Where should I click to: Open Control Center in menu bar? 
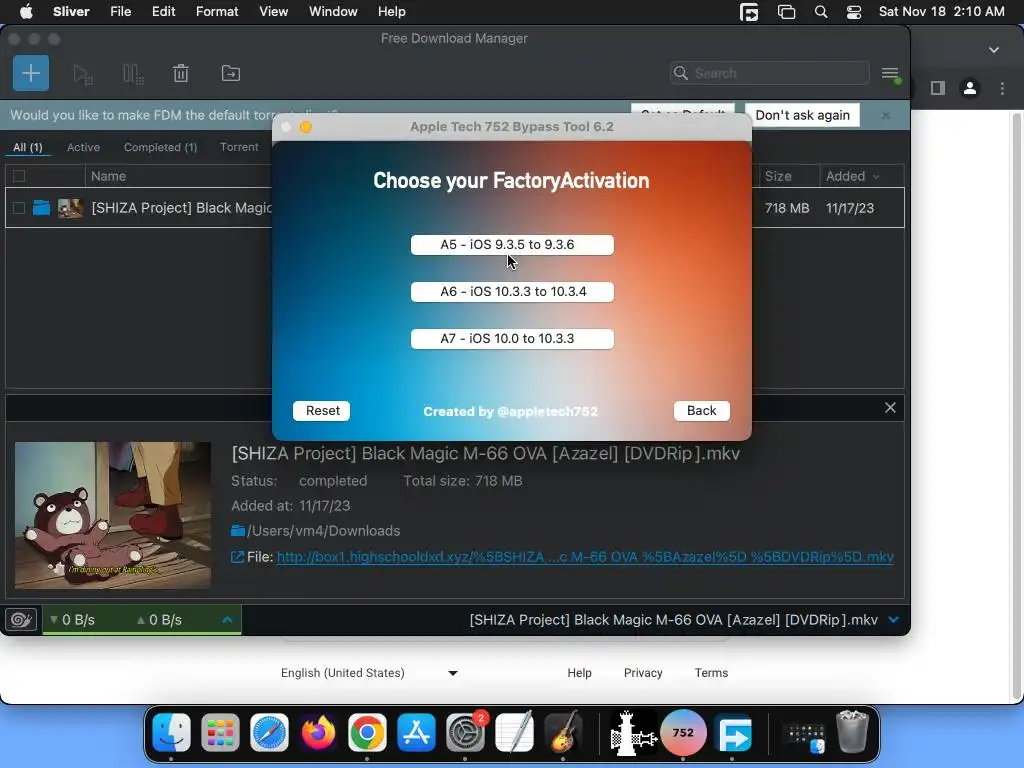854,12
